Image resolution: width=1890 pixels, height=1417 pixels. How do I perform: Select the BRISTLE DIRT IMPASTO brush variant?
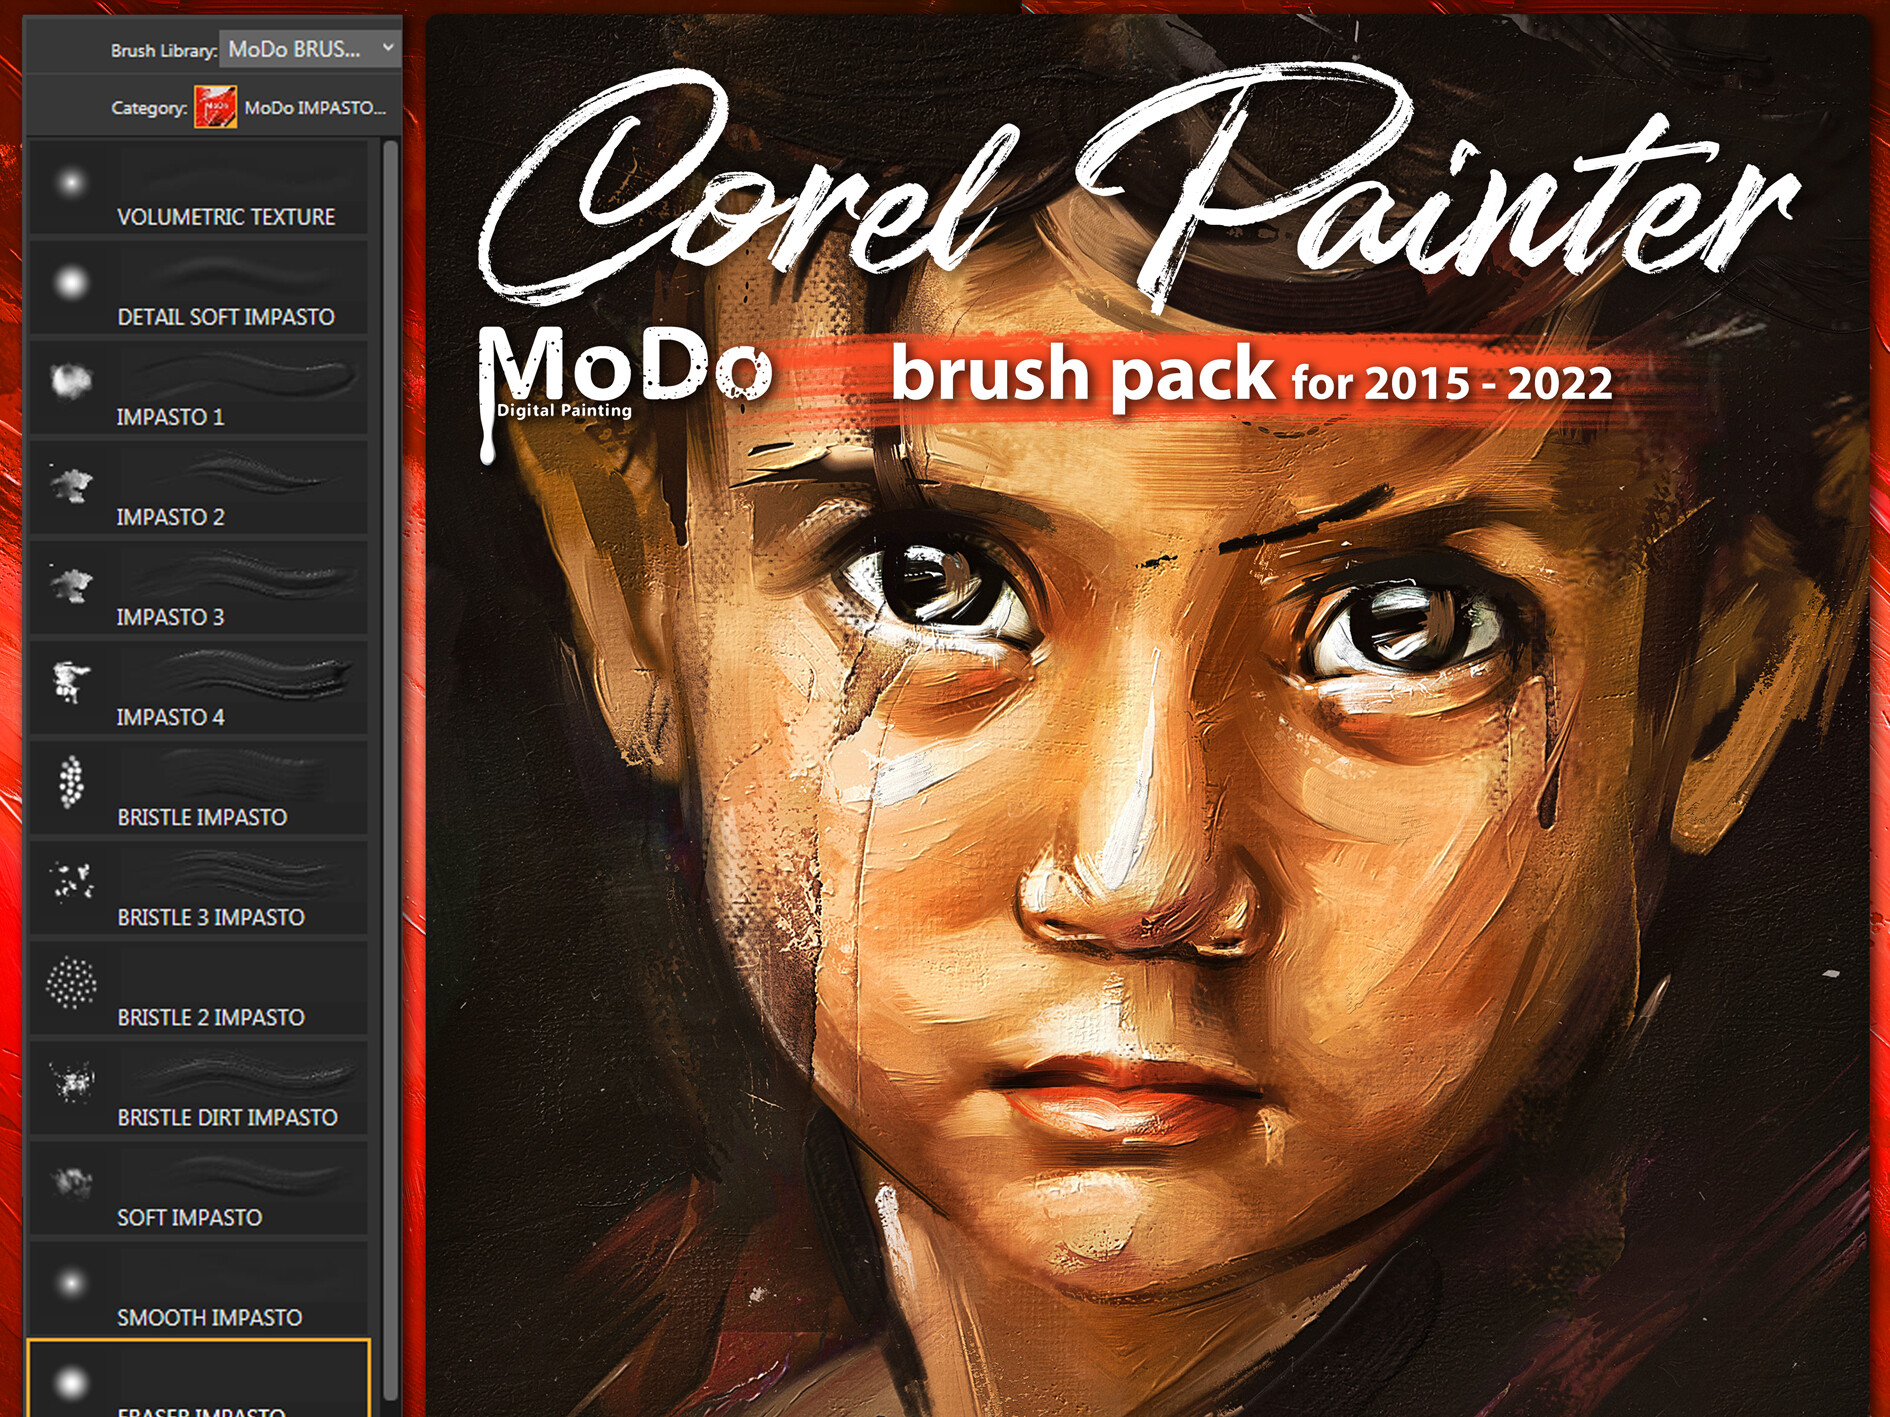198,1088
